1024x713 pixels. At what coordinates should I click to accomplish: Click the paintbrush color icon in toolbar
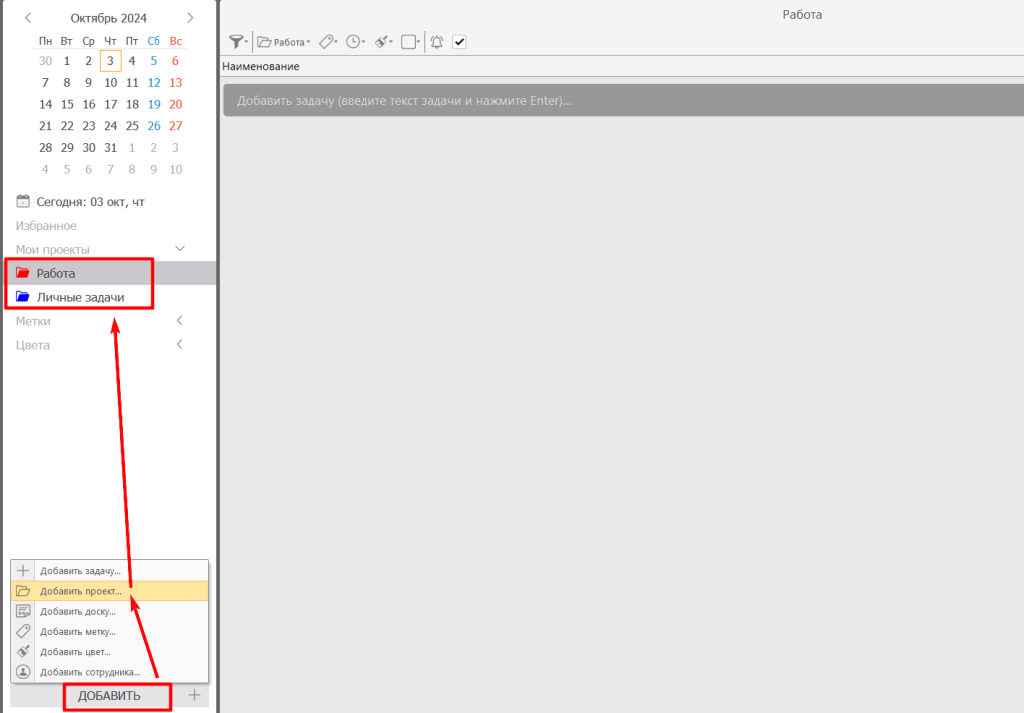click(382, 42)
